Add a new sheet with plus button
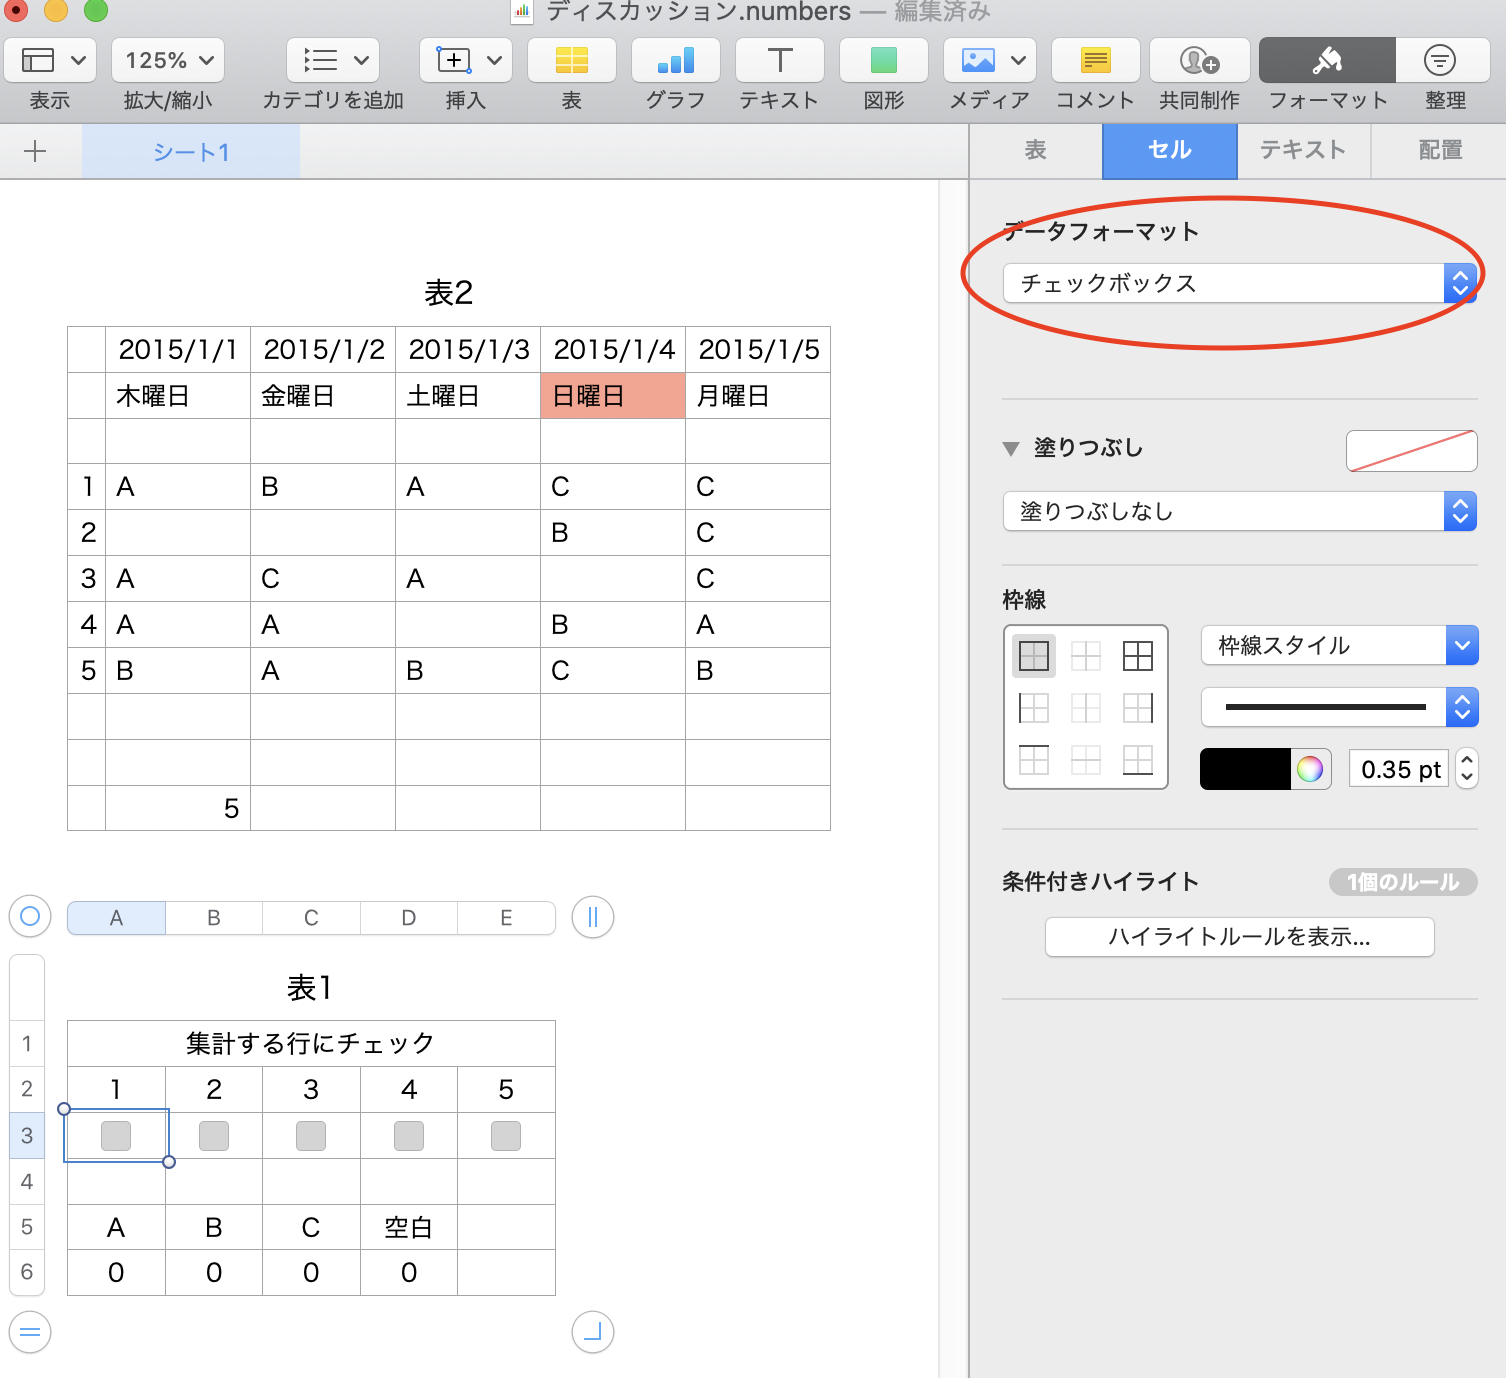Viewport: 1506px width, 1378px height. click(35, 152)
